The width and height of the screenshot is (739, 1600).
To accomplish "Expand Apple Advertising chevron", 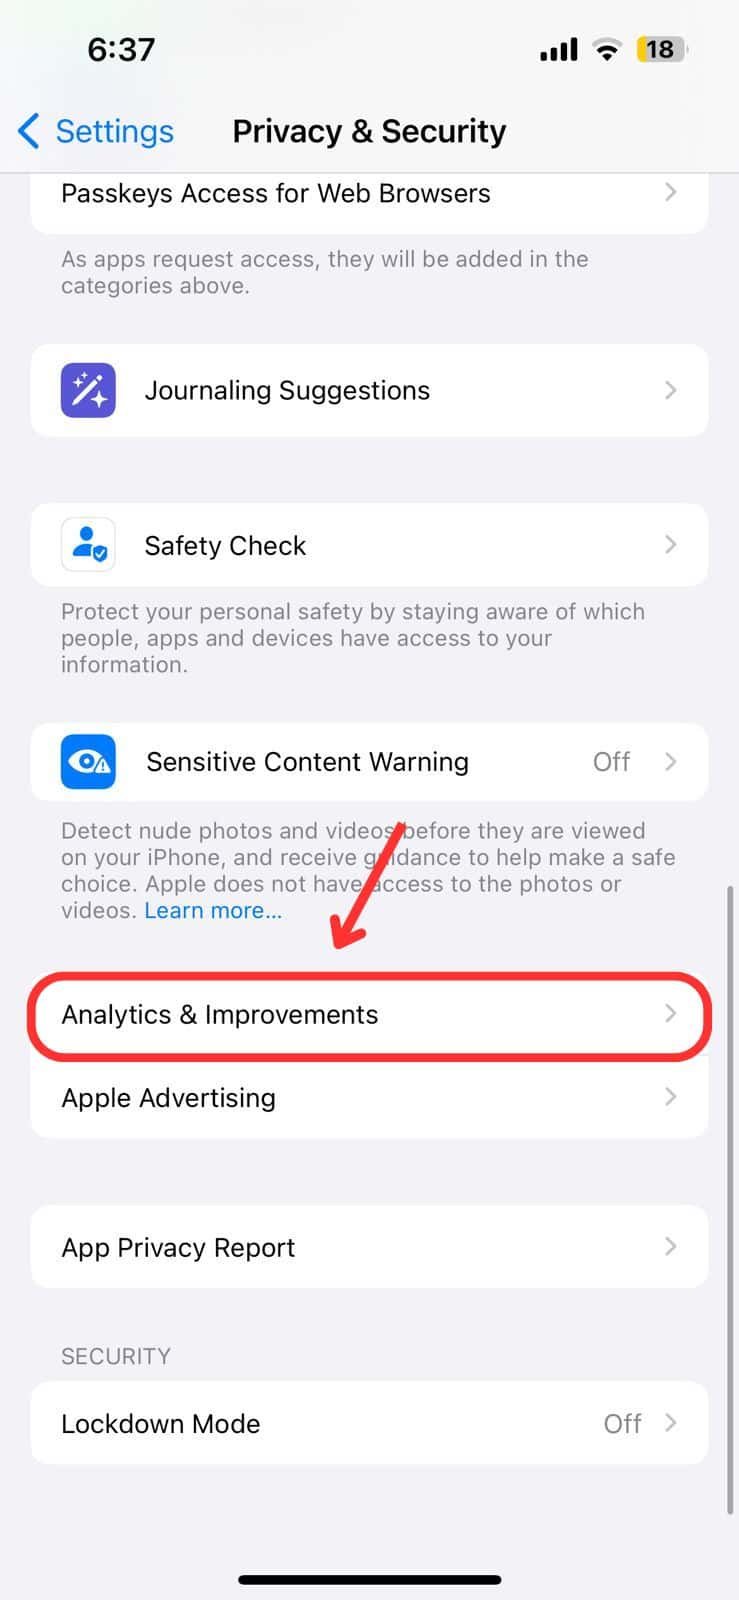I will click(671, 1097).
